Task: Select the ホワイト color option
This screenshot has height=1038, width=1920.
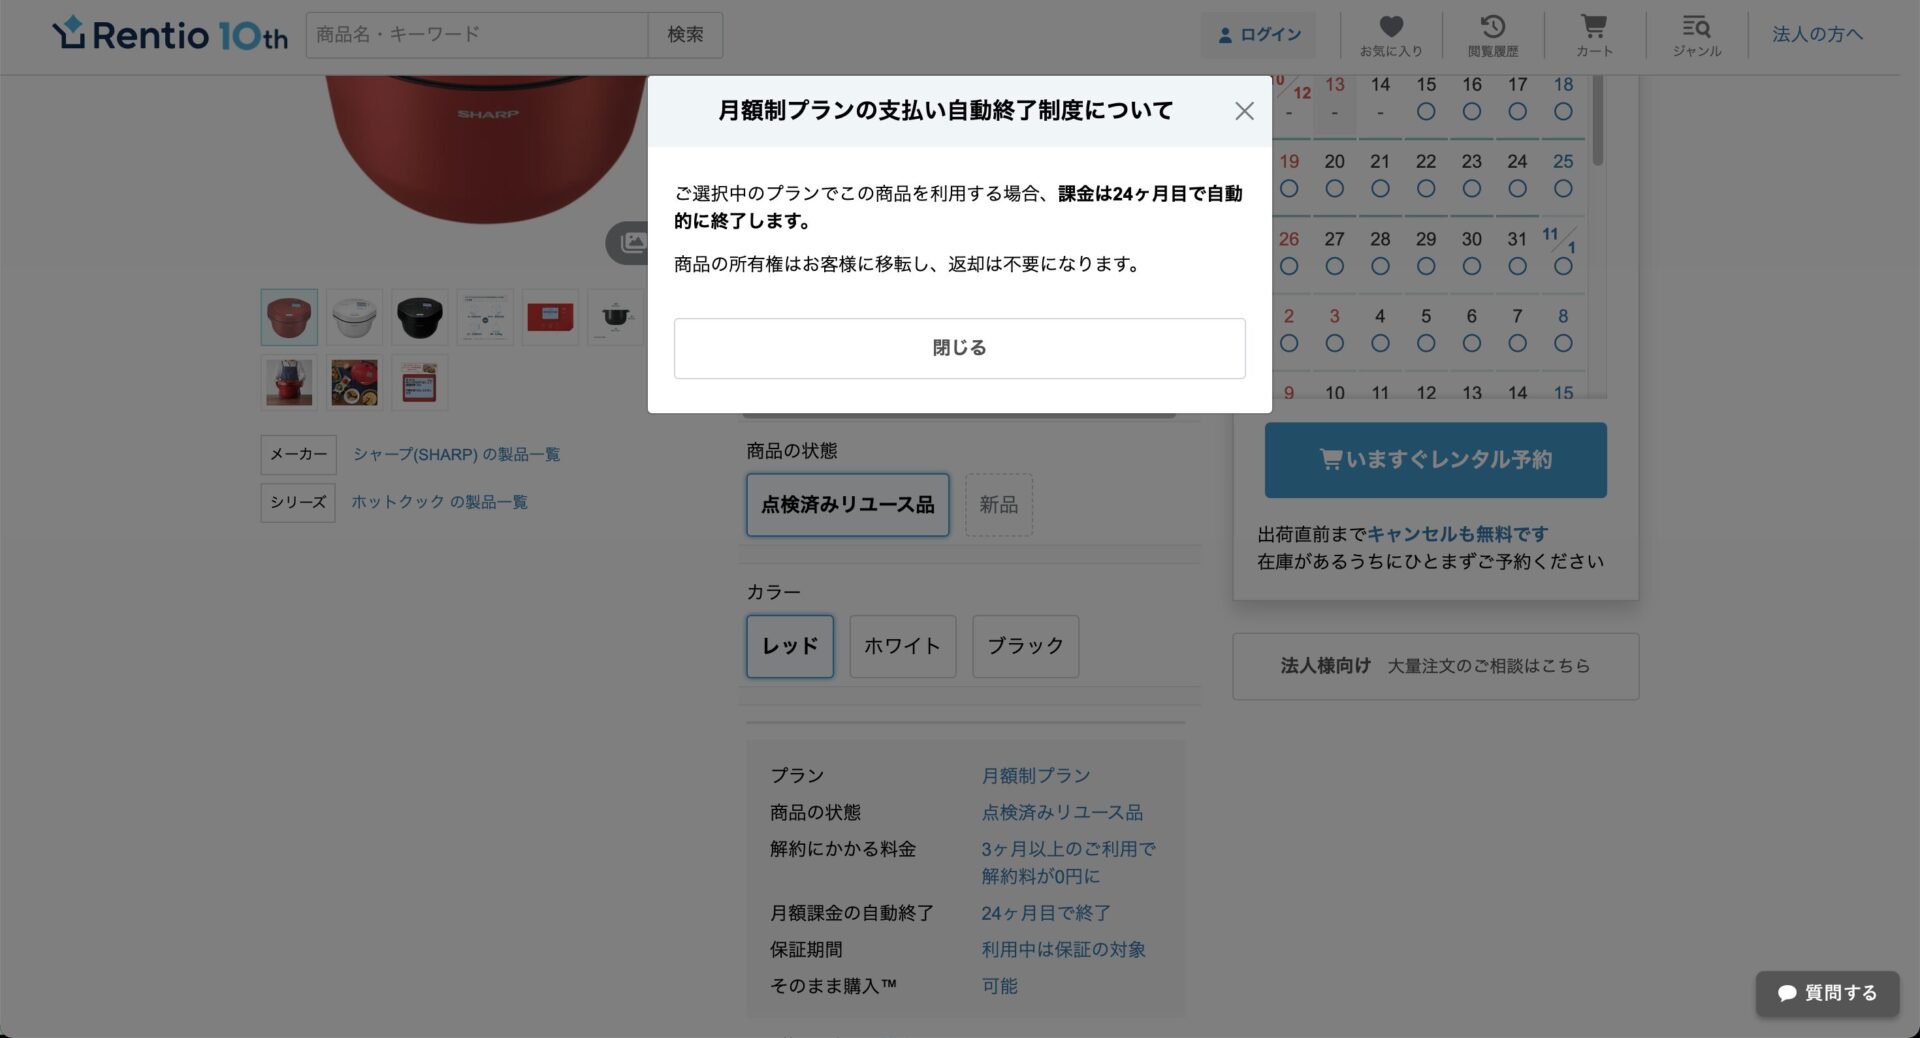Action: pyautogui.click(x=902, y=646)
